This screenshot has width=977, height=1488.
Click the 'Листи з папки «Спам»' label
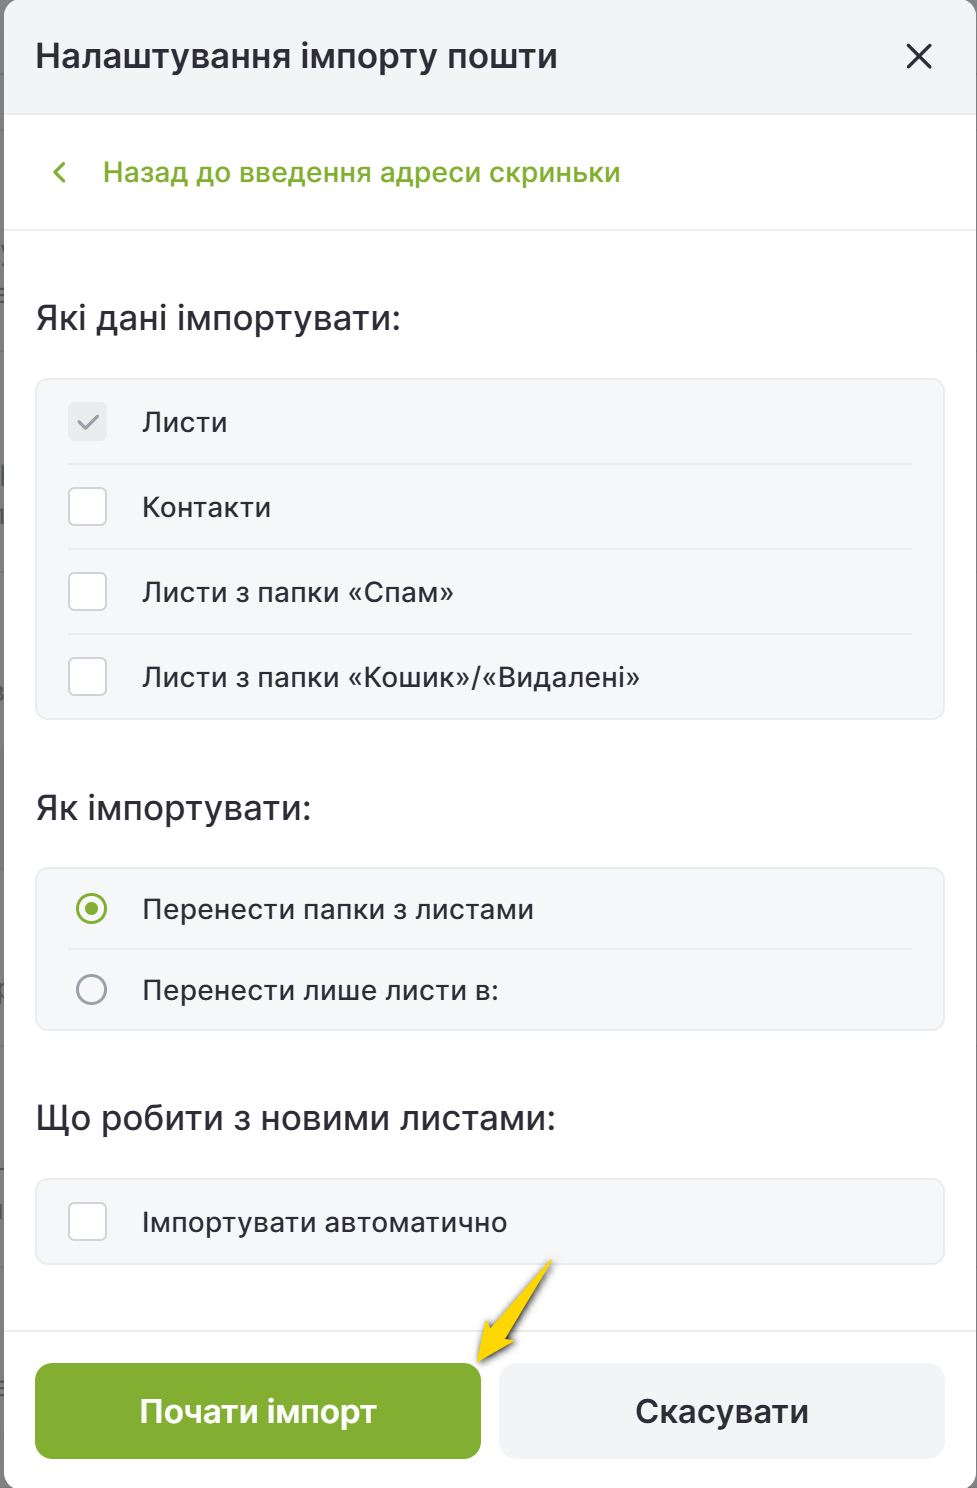click(x=298, y=592)
